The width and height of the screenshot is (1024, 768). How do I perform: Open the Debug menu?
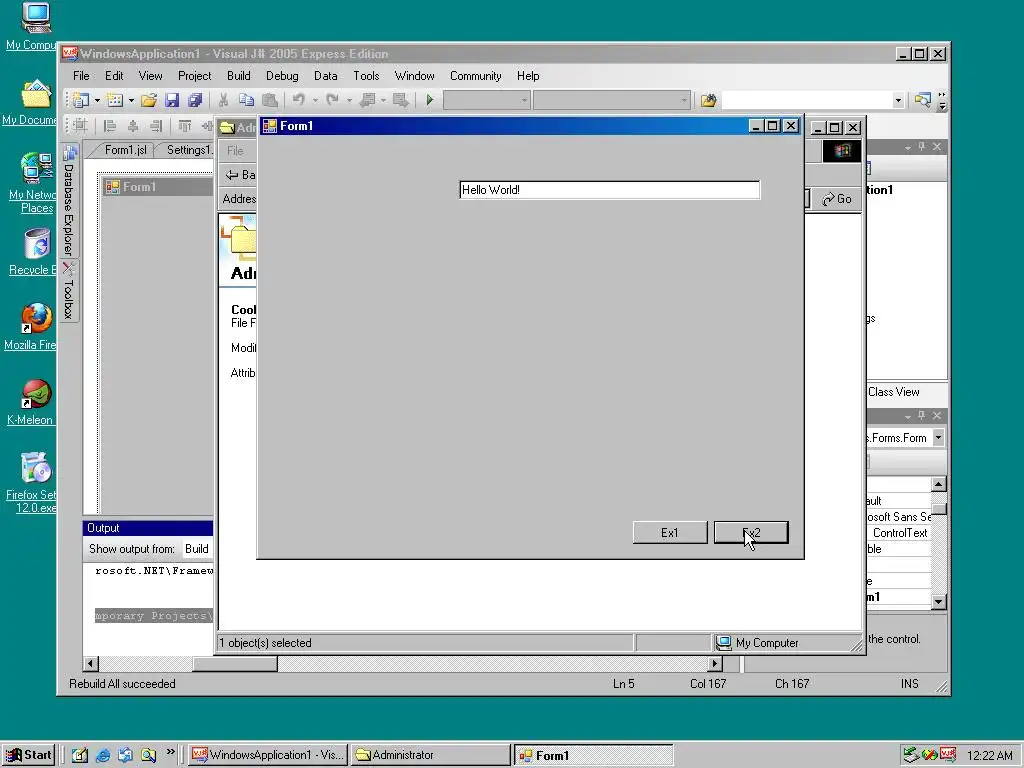282,76
